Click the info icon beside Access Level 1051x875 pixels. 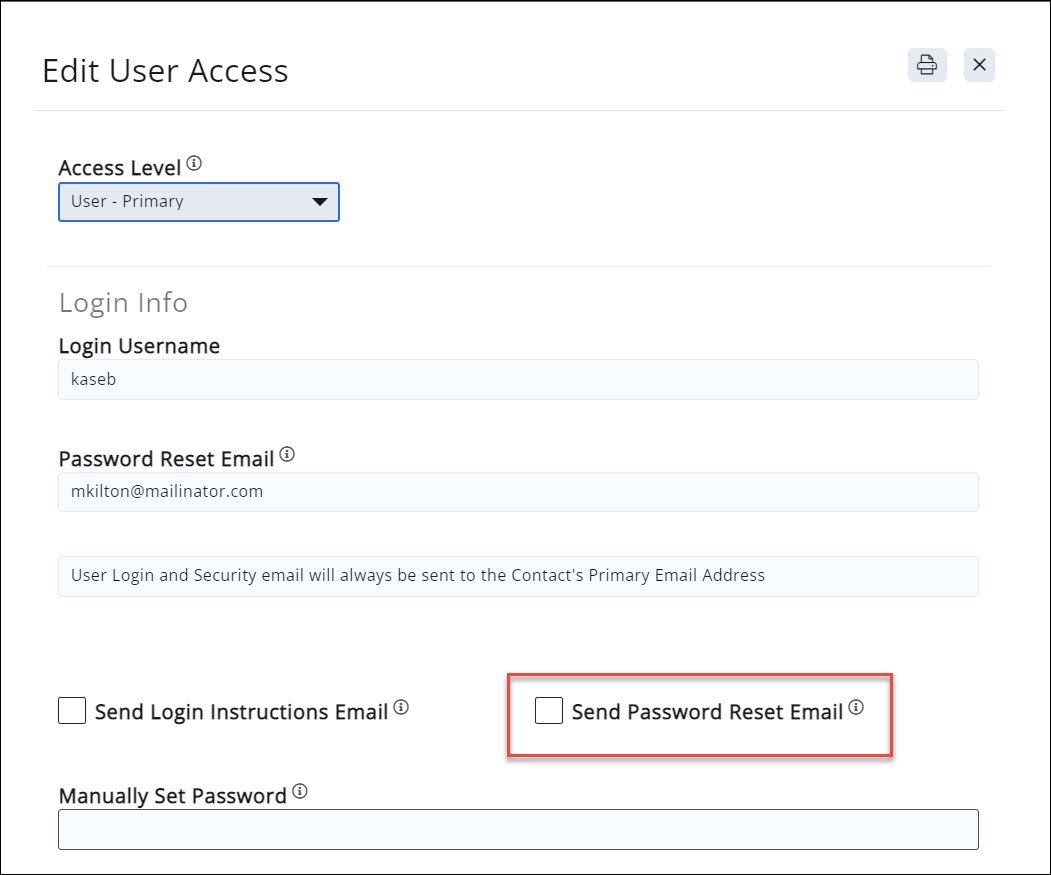(x=194, y=163)
